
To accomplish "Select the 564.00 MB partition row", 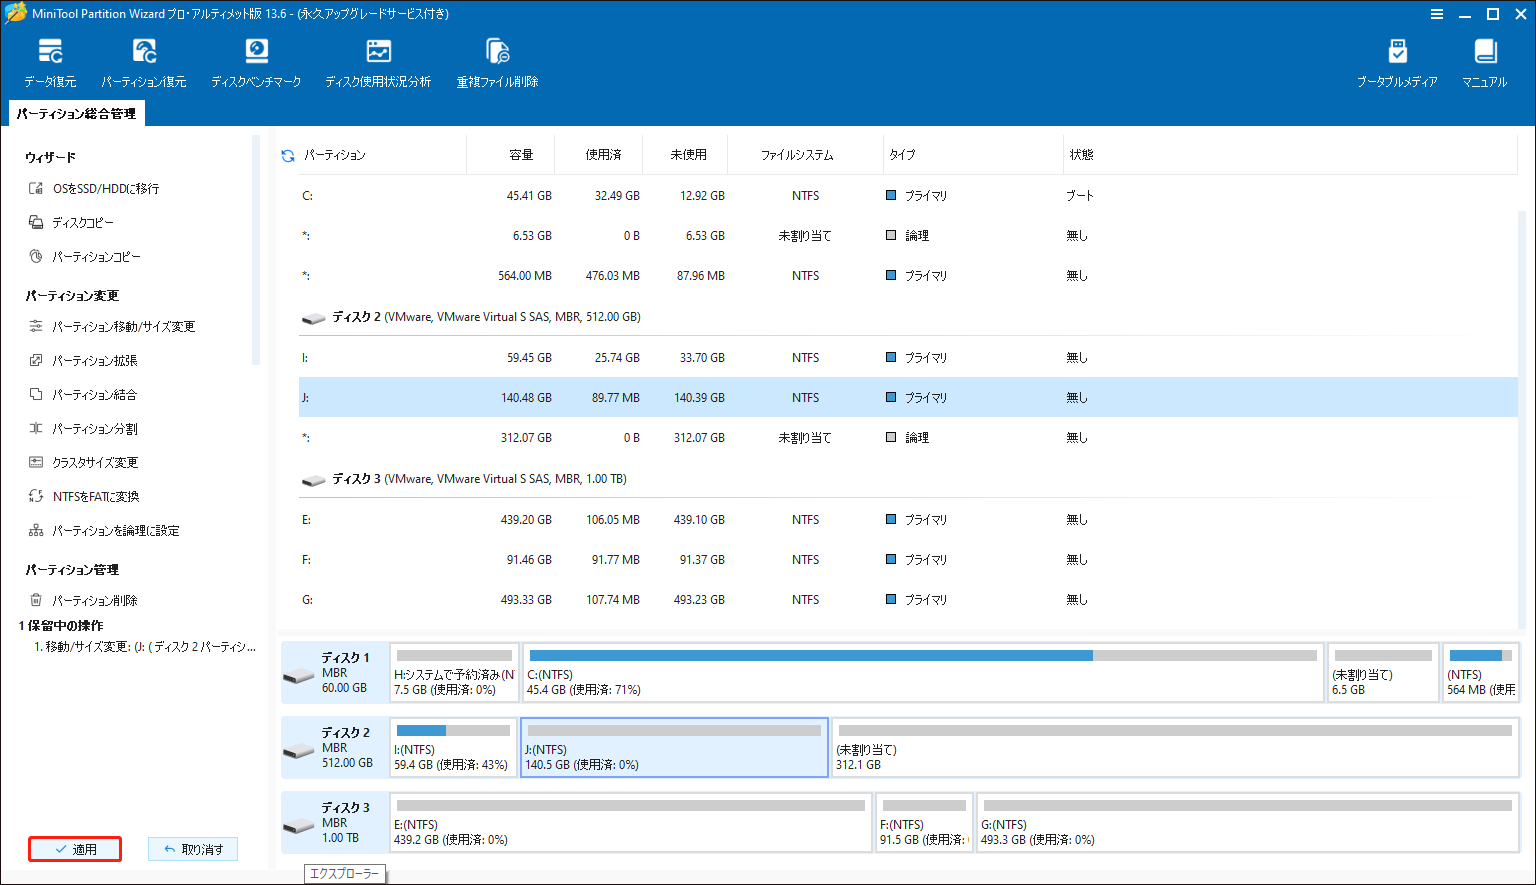I will [x=908, y=276].
